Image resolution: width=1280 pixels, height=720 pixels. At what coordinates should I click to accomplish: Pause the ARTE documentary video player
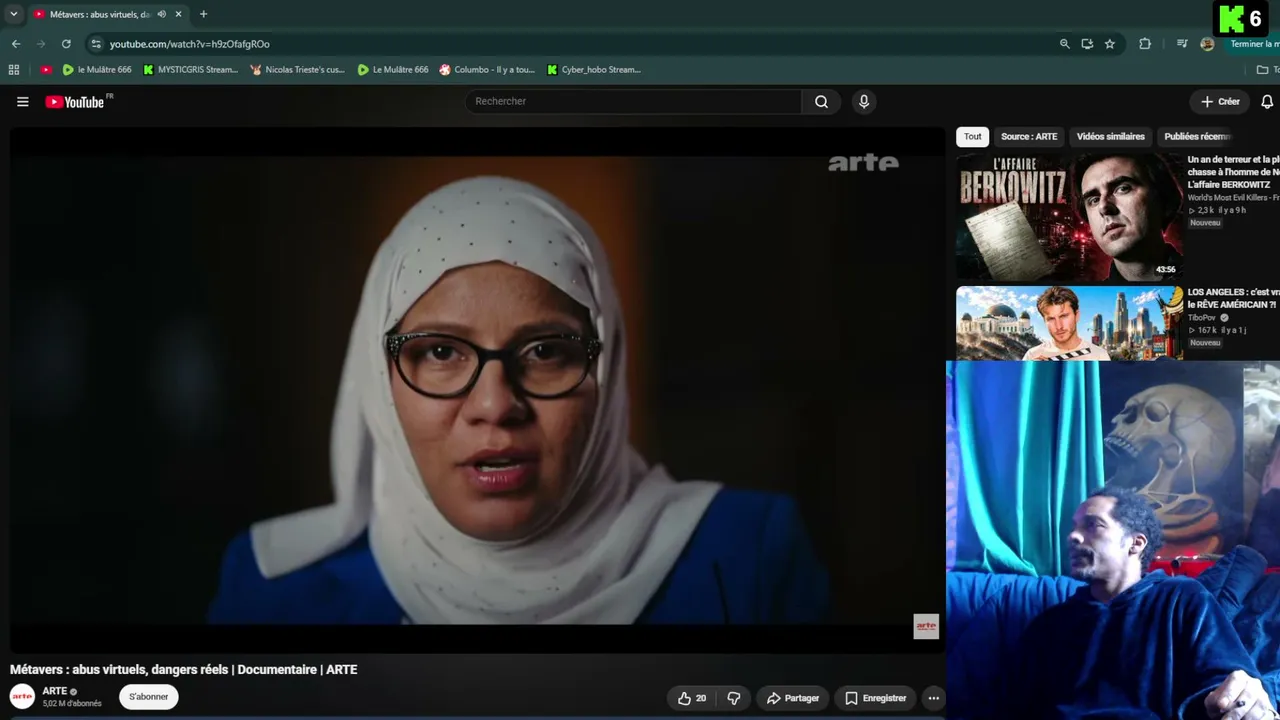(x=477, y=390)
